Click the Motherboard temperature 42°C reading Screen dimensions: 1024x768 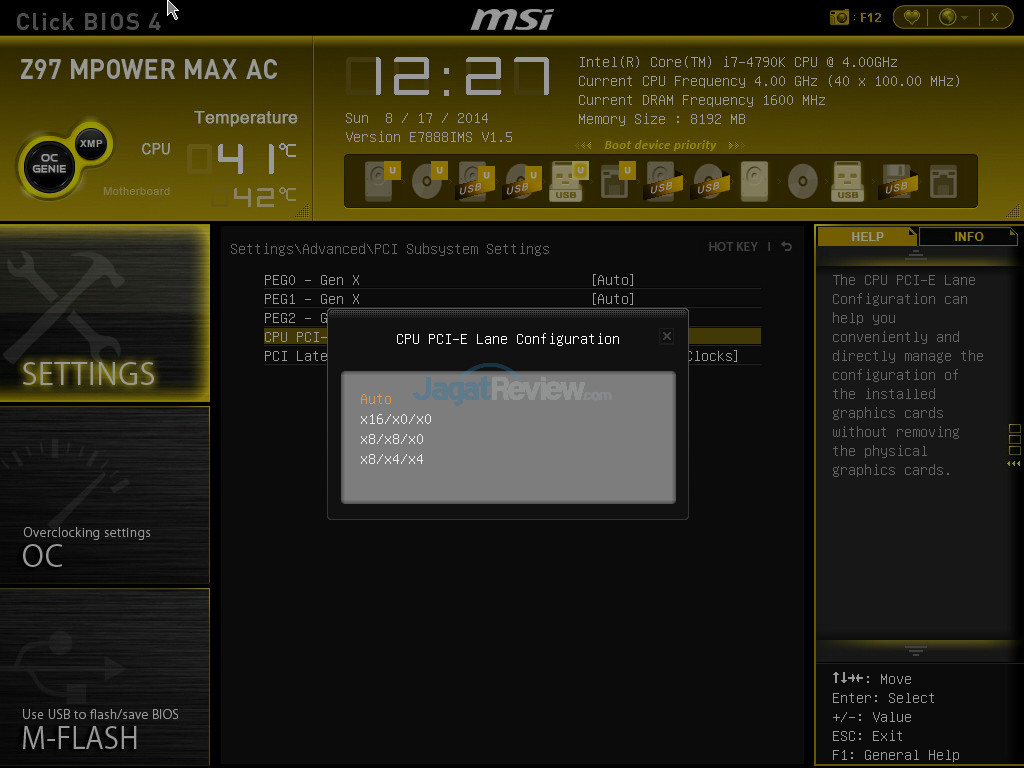tap(255, 197)
